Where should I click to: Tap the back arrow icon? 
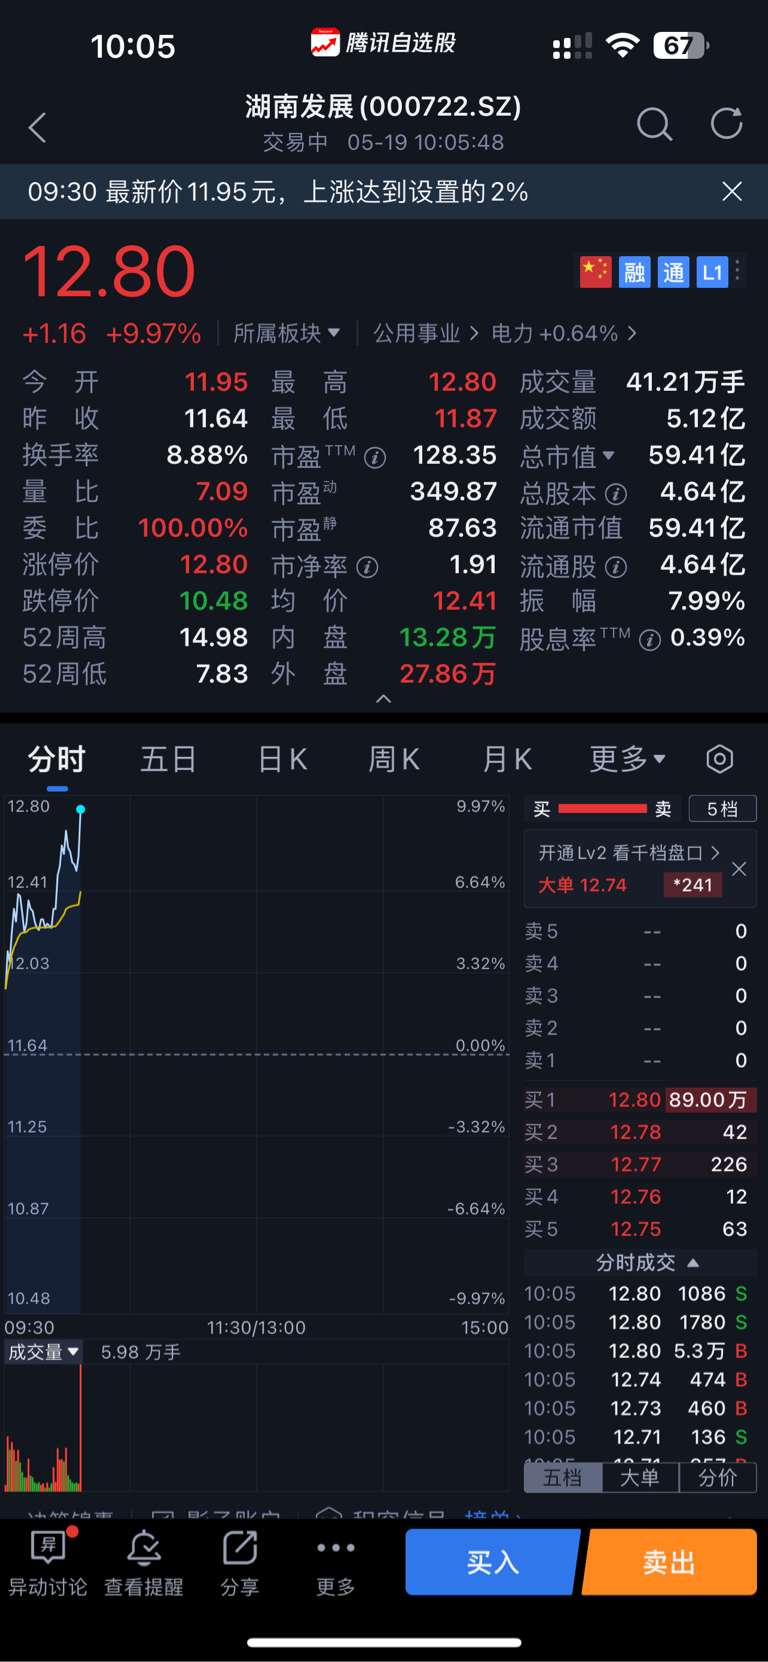point(38,127)
